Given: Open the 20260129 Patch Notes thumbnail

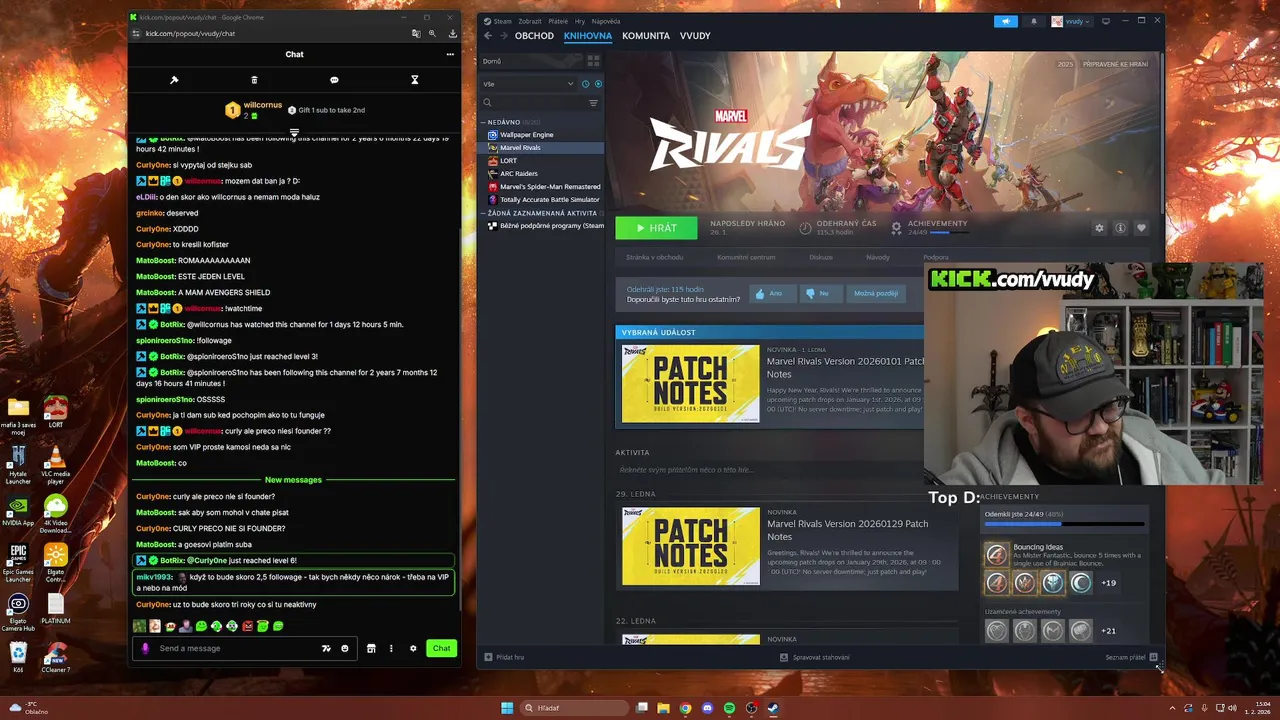Looking at the screenshot, I should click(x=690, y=546).
